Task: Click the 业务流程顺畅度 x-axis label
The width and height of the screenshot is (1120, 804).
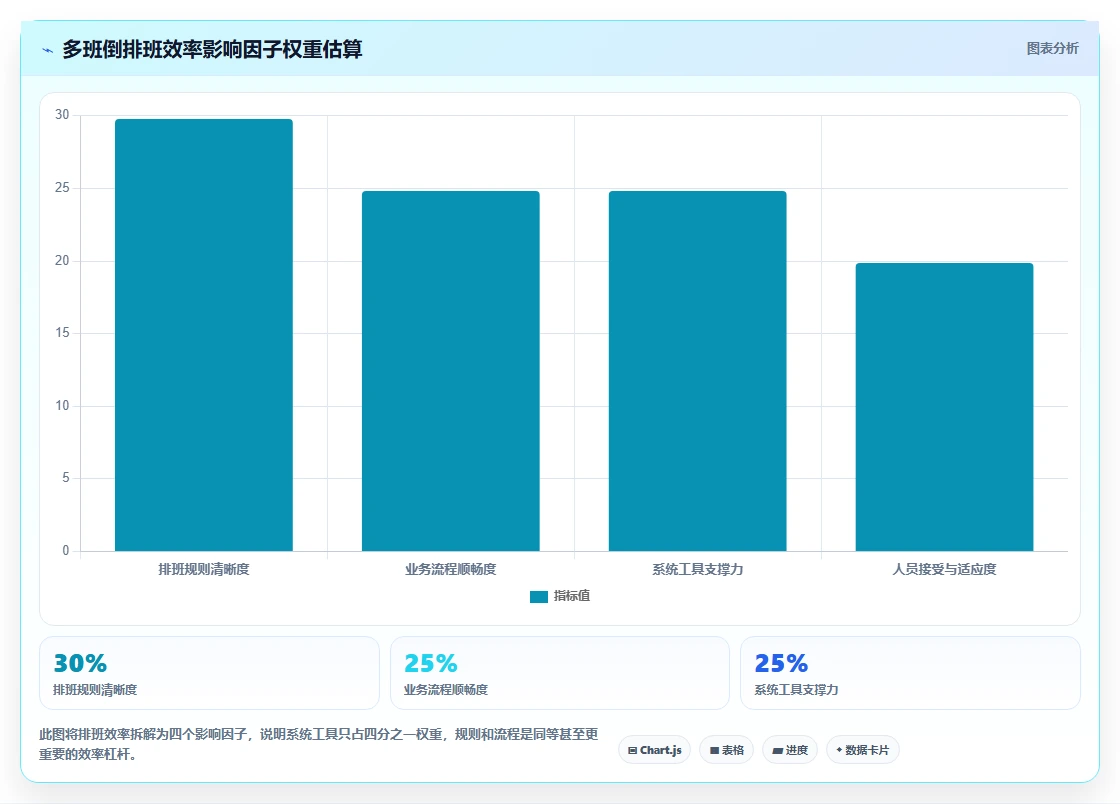Action: click(x=451, y=569)
